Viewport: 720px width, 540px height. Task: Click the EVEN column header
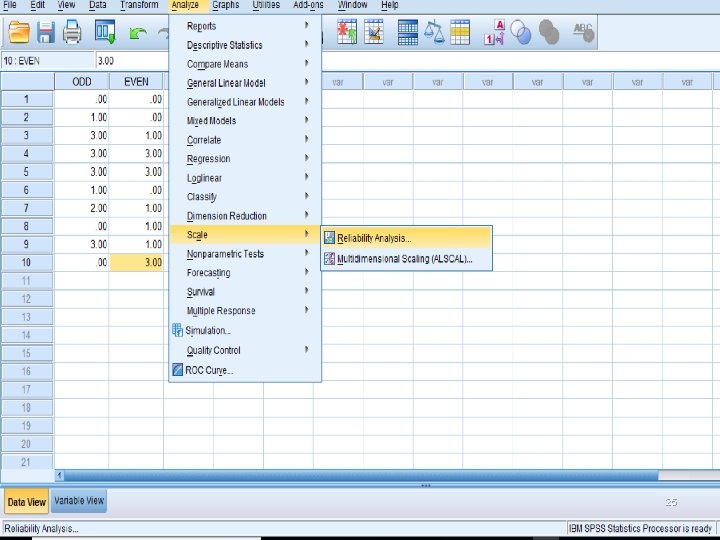pos(136,82)
